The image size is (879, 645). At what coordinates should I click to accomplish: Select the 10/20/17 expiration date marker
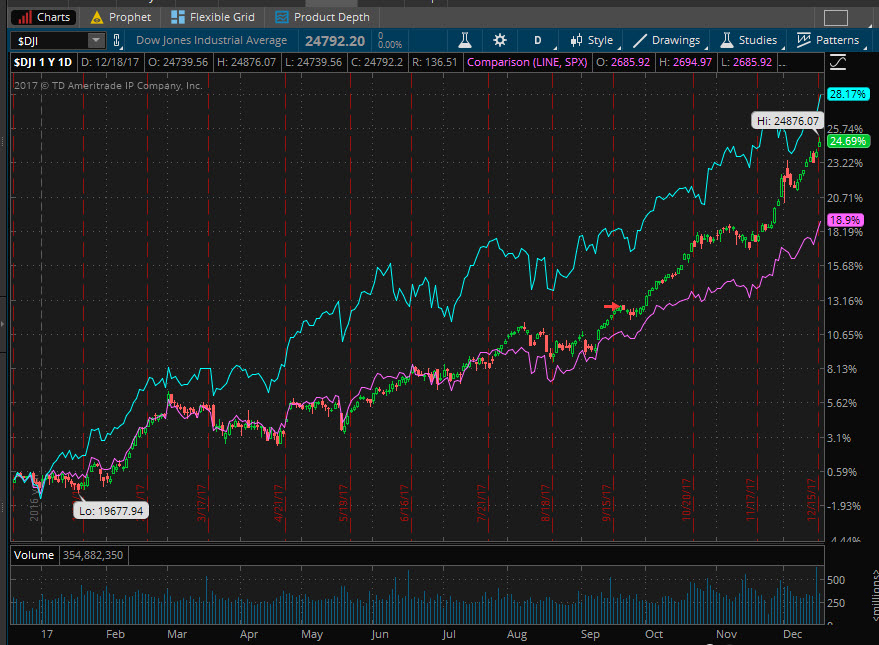[686, 499]
